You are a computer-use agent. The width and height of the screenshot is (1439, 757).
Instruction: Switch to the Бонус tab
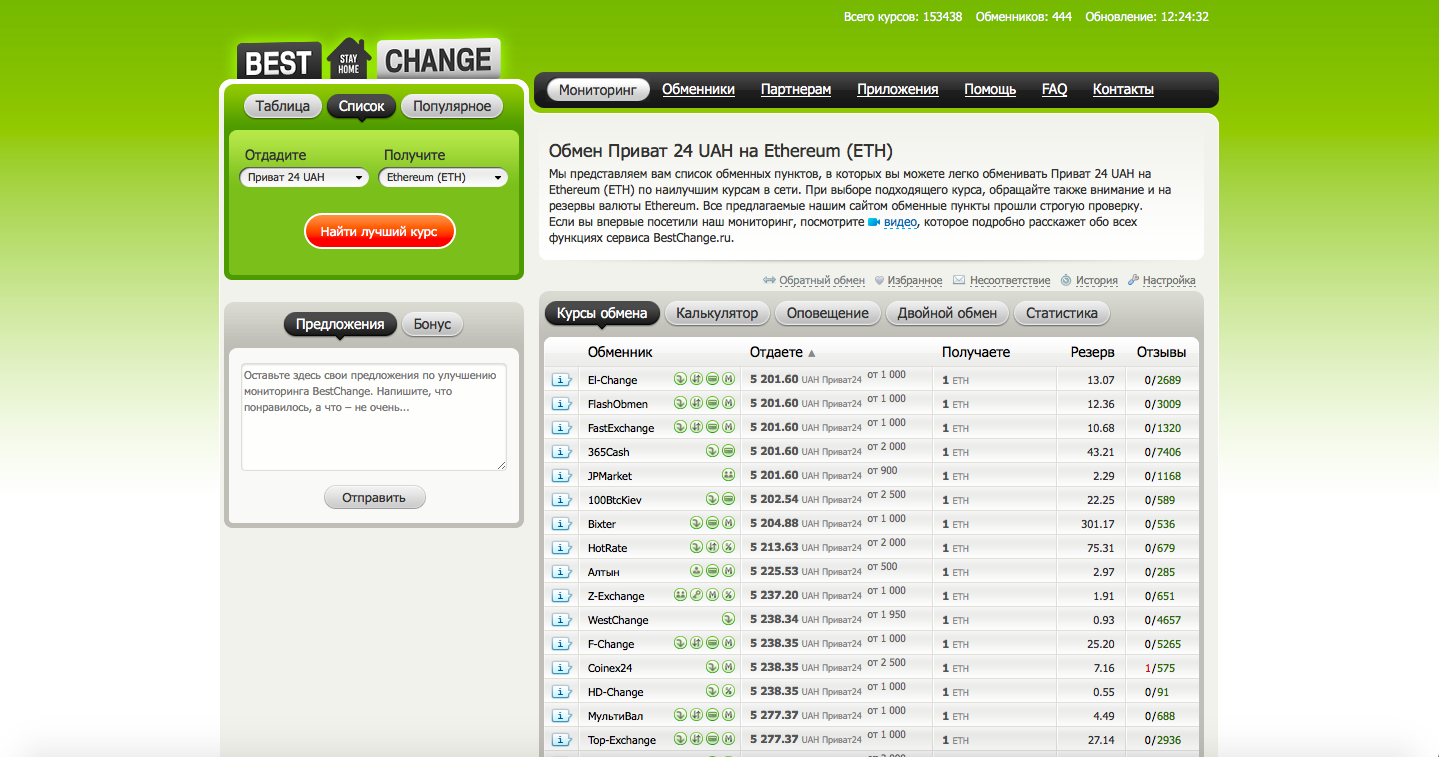[x=432, y=324]
